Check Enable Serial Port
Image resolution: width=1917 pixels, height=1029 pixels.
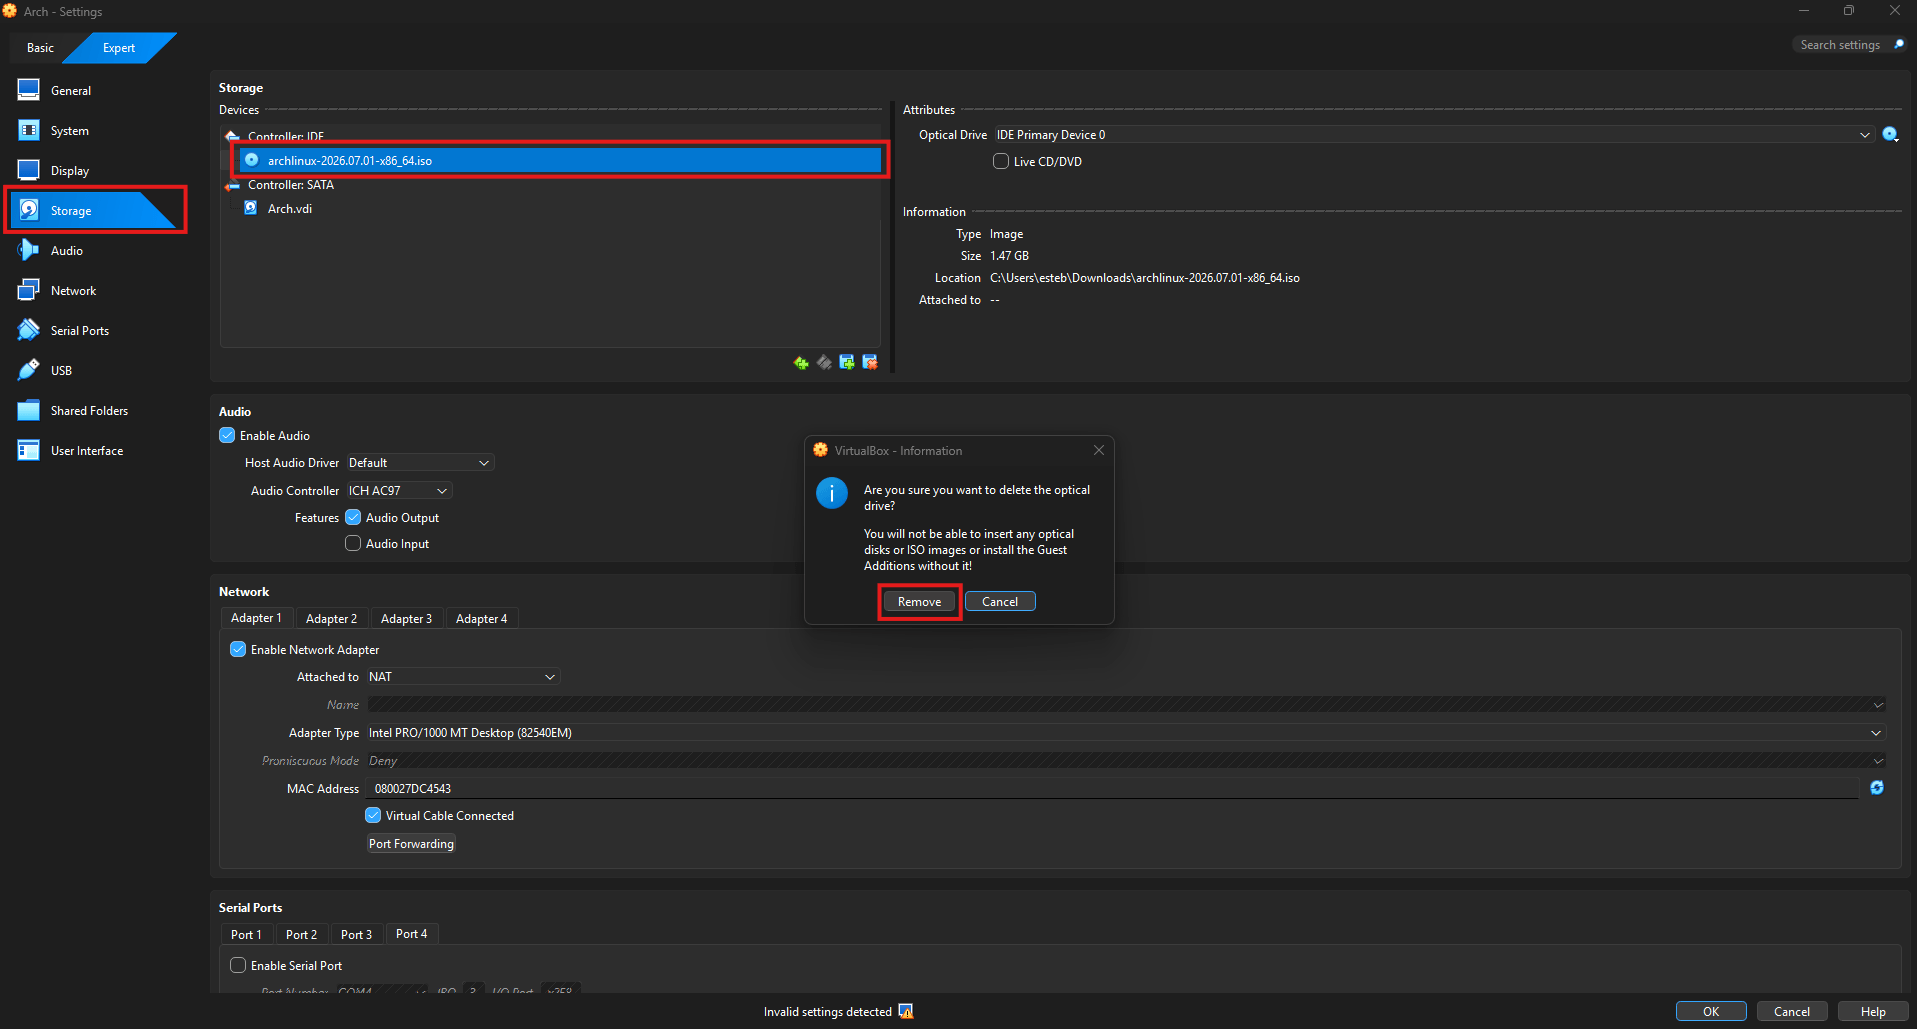pyautogui.click(x=238, y=965)
